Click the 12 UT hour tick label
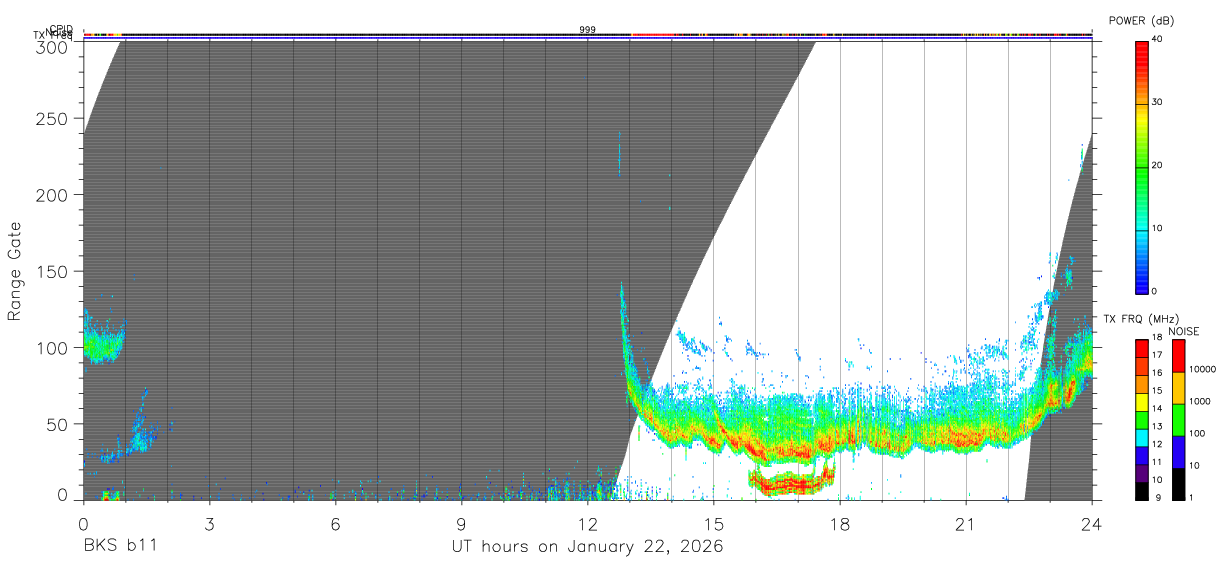The width and height of the screenshot is (1228, 567). [588, 523]
